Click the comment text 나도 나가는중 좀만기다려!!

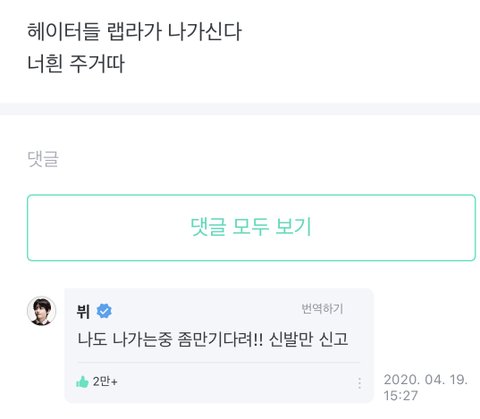click(x=170, y=339)
